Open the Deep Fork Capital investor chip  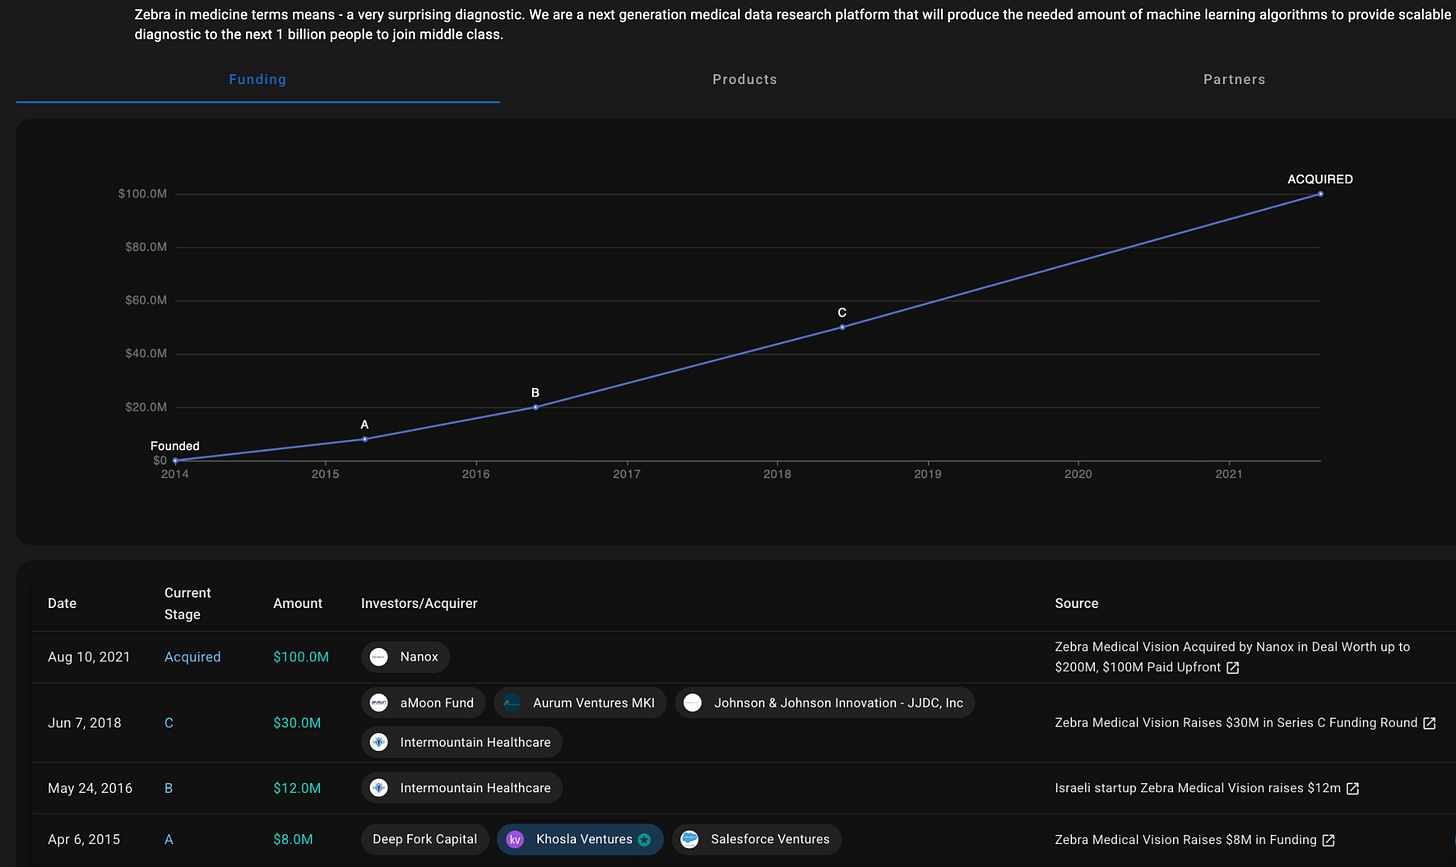click(x=425, y=839)
